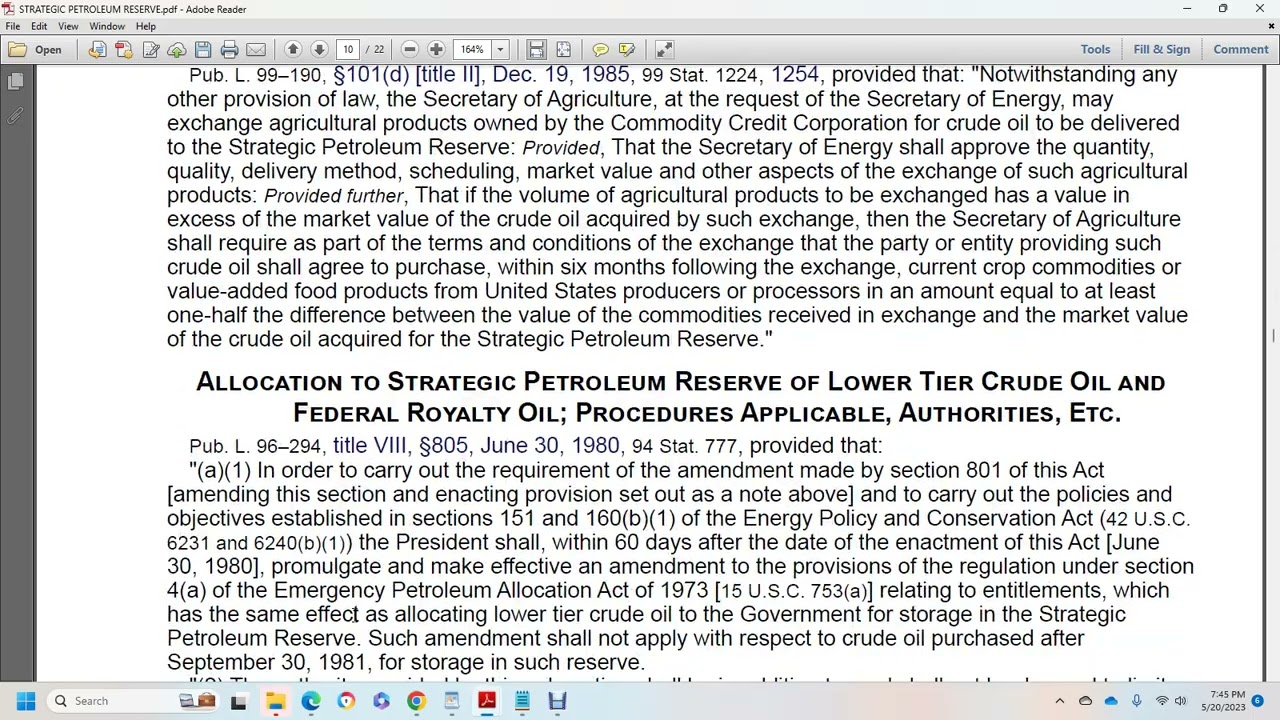Viewport: 1280px width, 720px height.
Task: Zoom out with the minus button
Action: pos(409,49)
